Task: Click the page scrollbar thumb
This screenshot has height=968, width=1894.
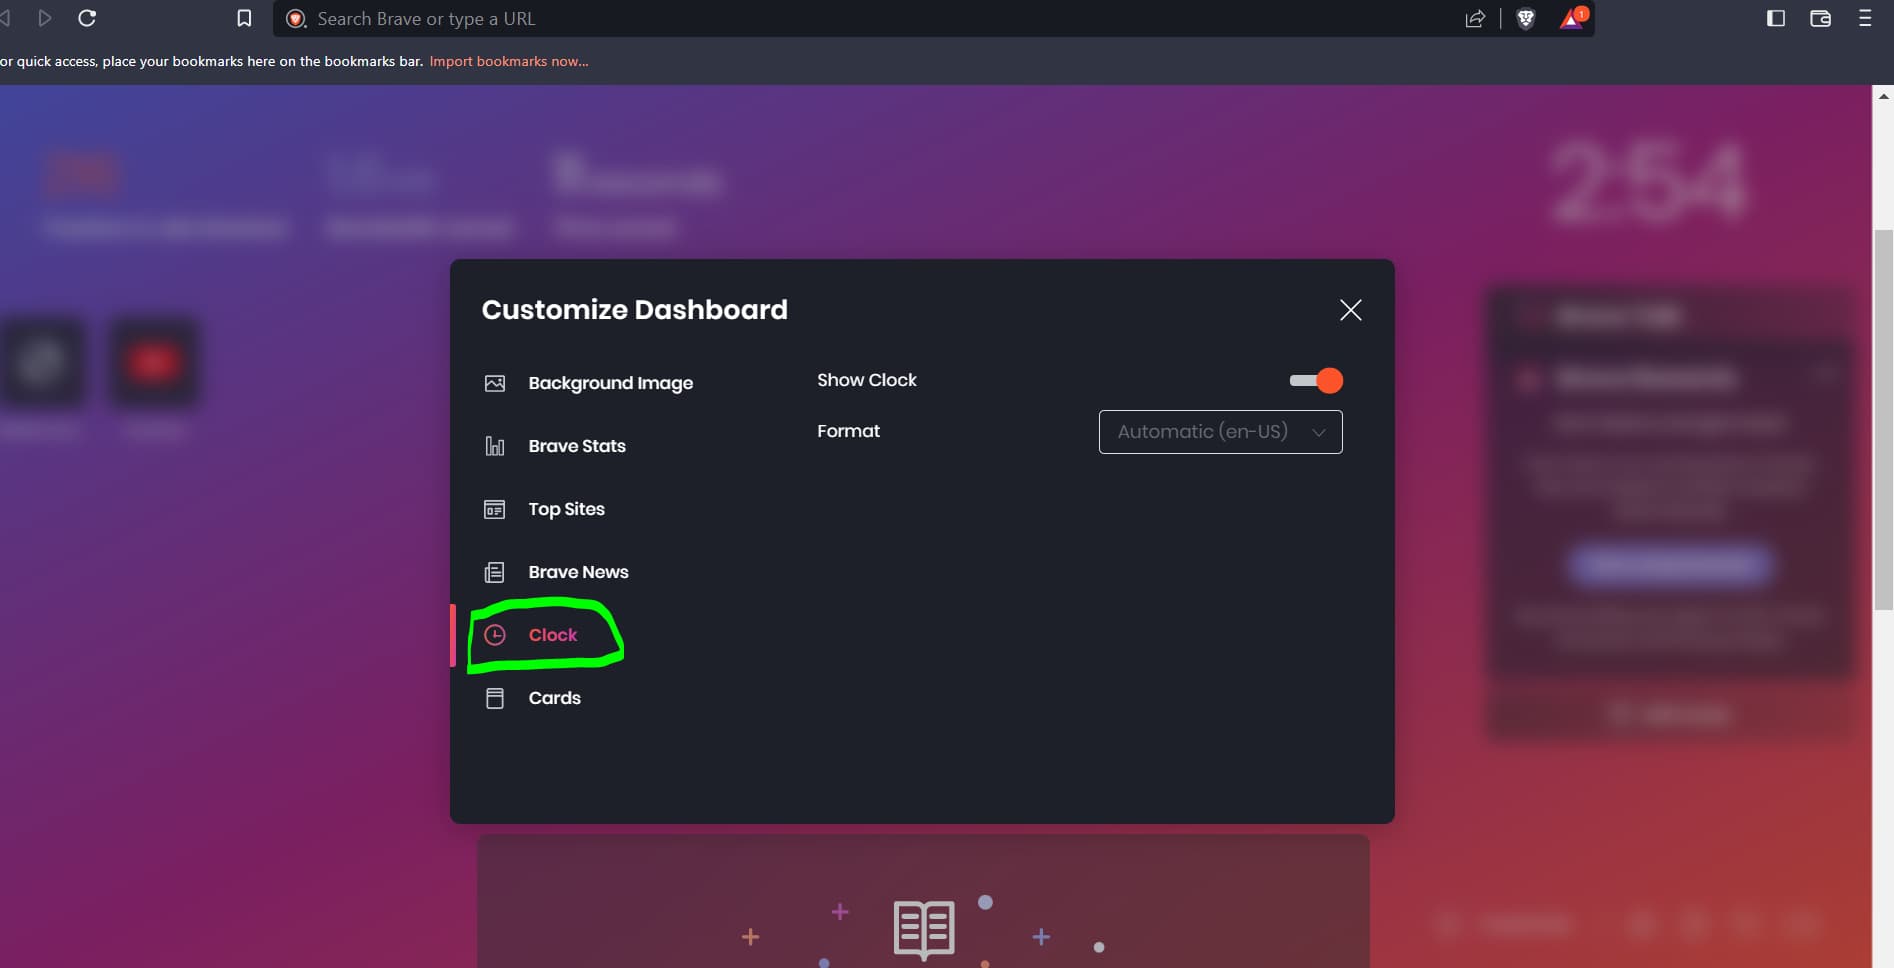Action: click(1883, 419)
